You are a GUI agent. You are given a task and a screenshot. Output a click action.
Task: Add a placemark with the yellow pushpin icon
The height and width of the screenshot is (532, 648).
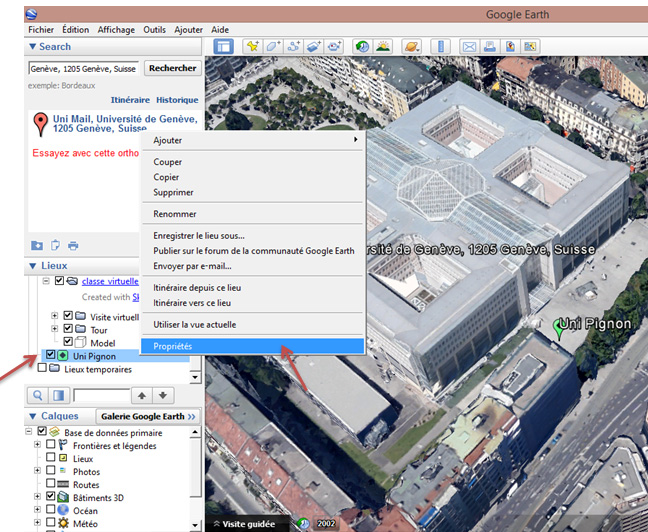point(252,47)
